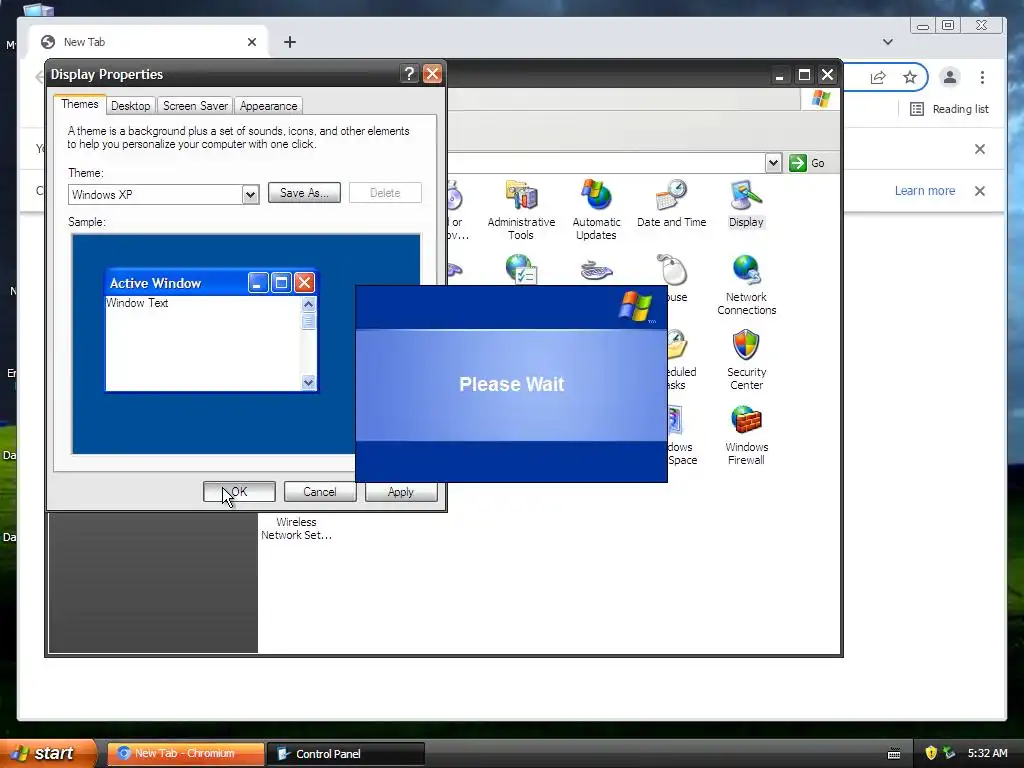Viewport: 1024px width, 768px height.
Task: Open Network Connections icon
Action: point(746,285)
